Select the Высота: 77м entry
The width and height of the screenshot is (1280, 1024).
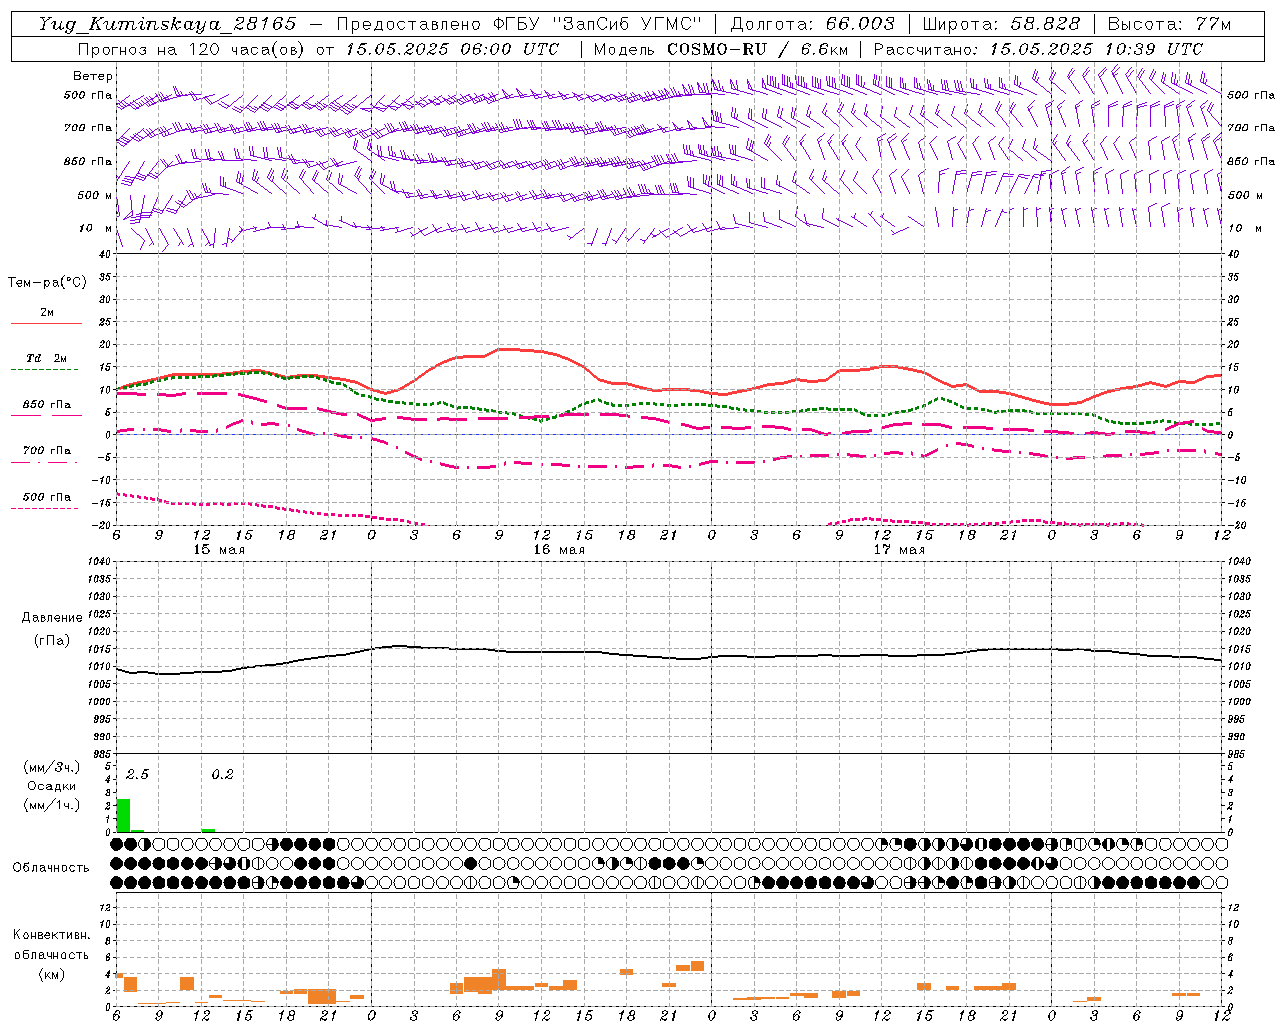pyautogui.click(x=1169, y=24)
